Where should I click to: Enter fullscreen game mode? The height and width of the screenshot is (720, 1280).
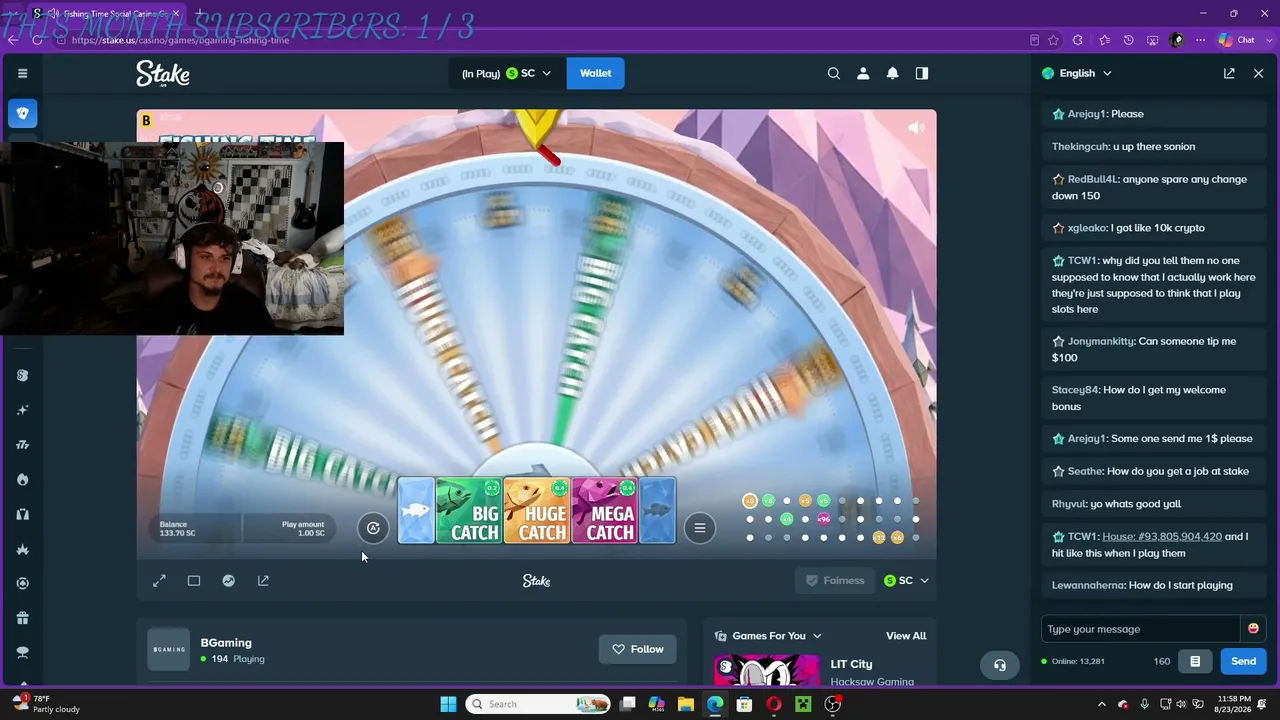[159, 580]
